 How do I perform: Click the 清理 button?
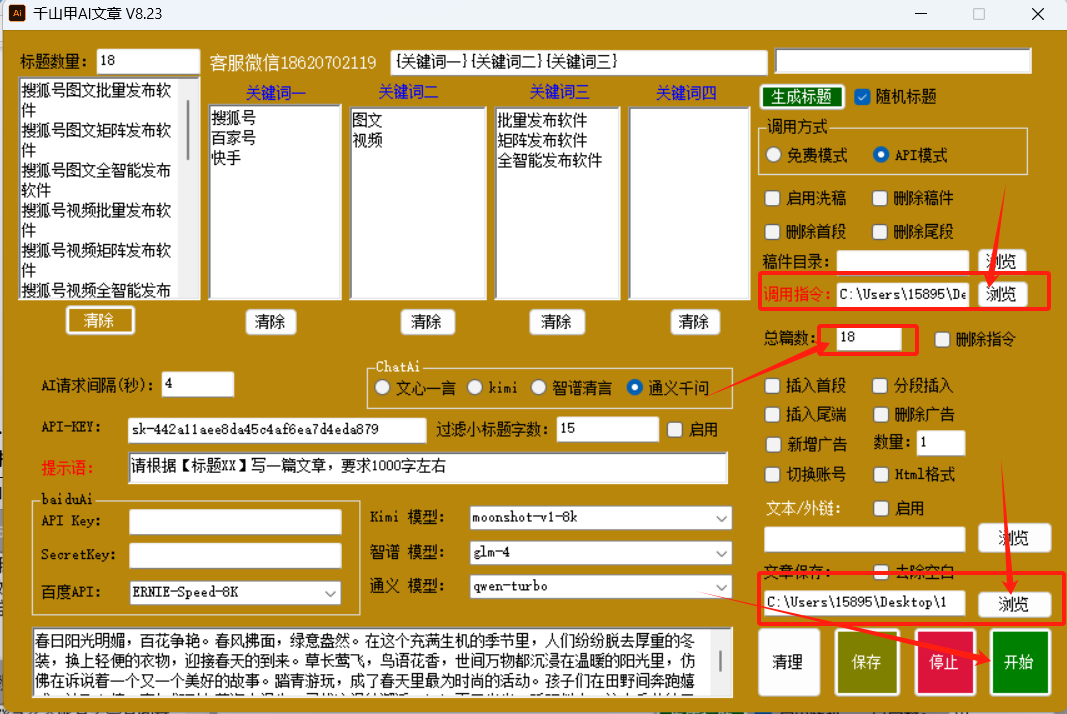coord(787,662)
